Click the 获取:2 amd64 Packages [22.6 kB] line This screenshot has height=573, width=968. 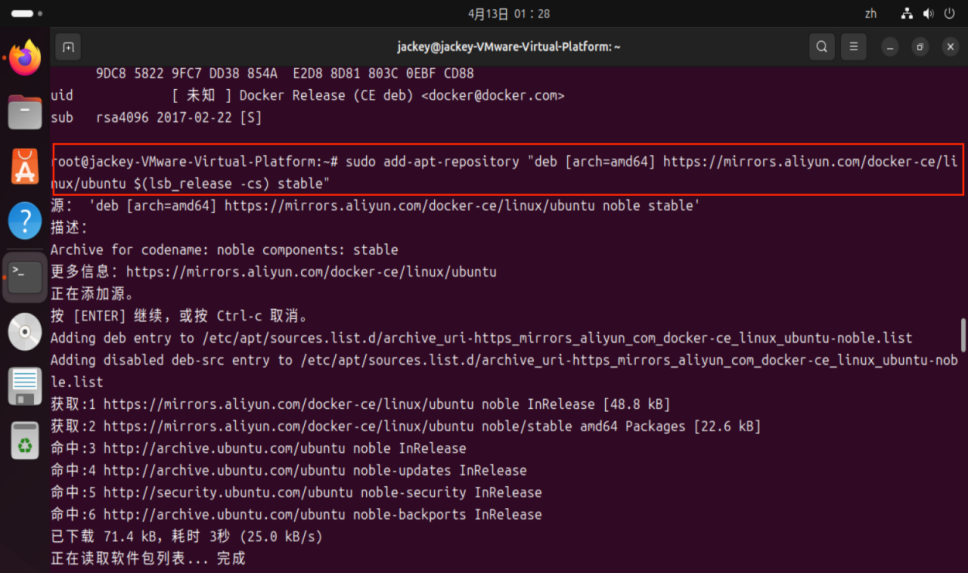click(406, 427)
